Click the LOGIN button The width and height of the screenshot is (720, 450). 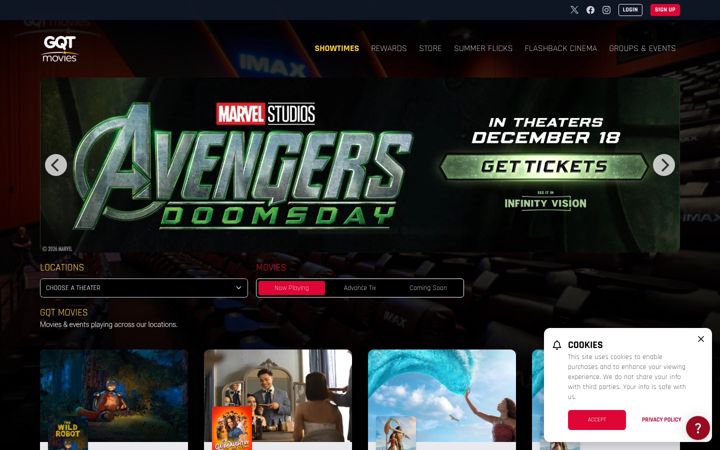tap(630, 10)
